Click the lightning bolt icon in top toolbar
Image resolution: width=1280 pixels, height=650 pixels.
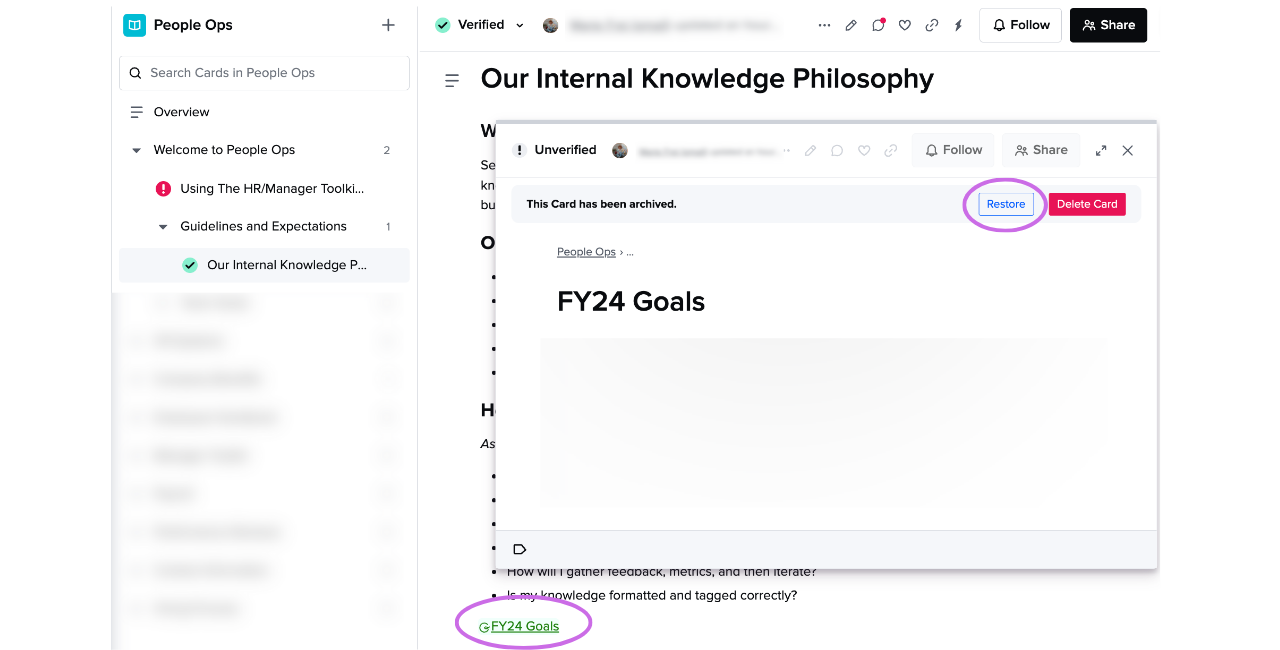(958, 25)
